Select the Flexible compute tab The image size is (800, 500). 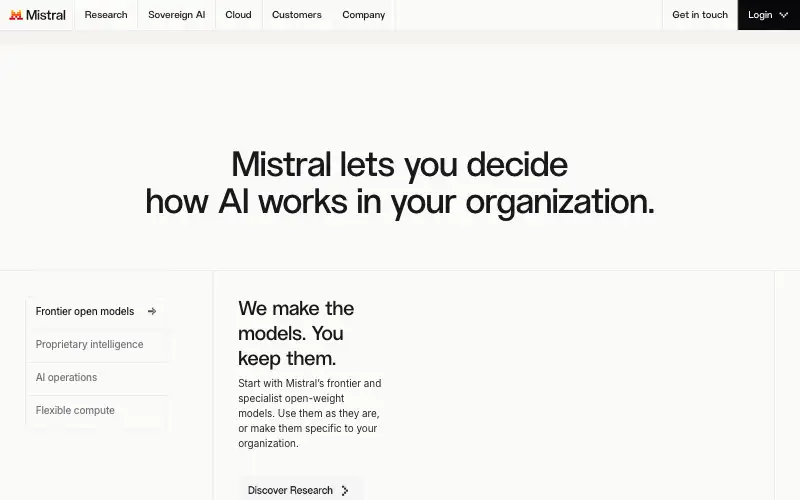pos(96,410)
